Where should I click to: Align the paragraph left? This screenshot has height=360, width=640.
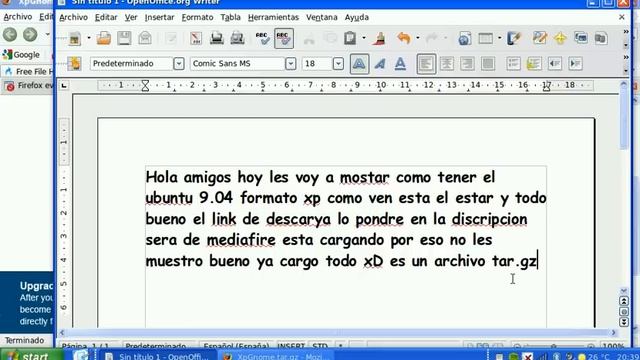426,64
